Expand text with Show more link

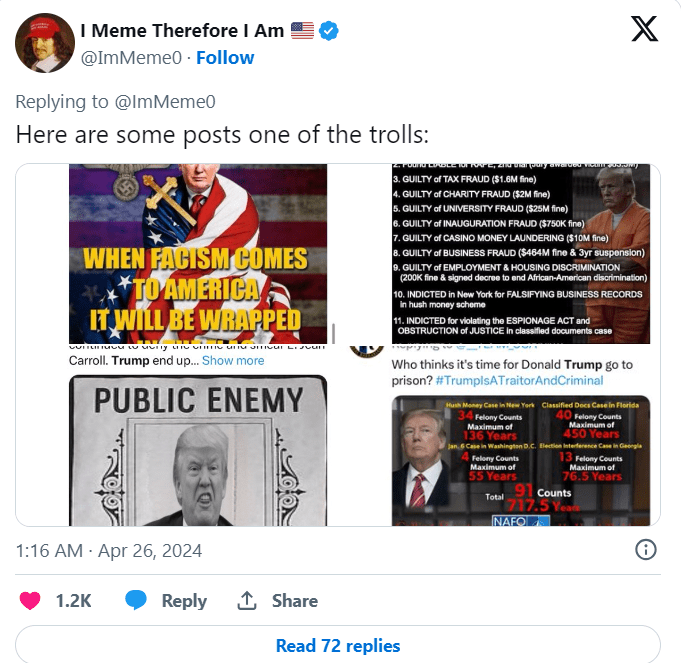tap(233, 361)
